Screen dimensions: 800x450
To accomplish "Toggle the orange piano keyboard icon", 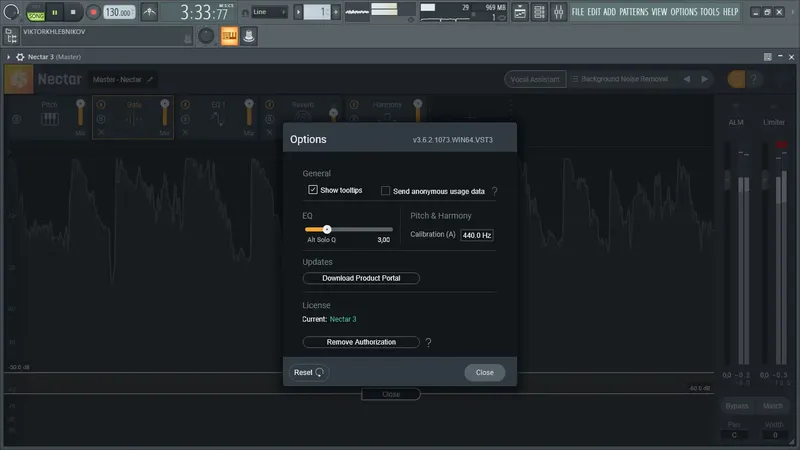I will pos(230,36).
